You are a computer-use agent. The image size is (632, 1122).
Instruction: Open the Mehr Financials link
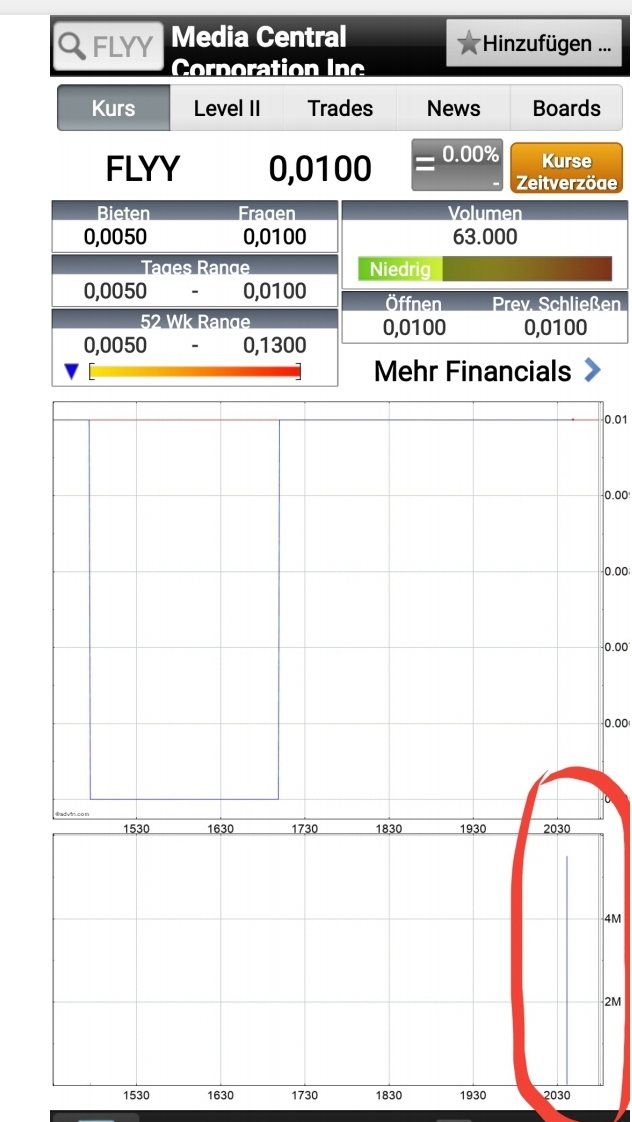(x=472, y=371)
